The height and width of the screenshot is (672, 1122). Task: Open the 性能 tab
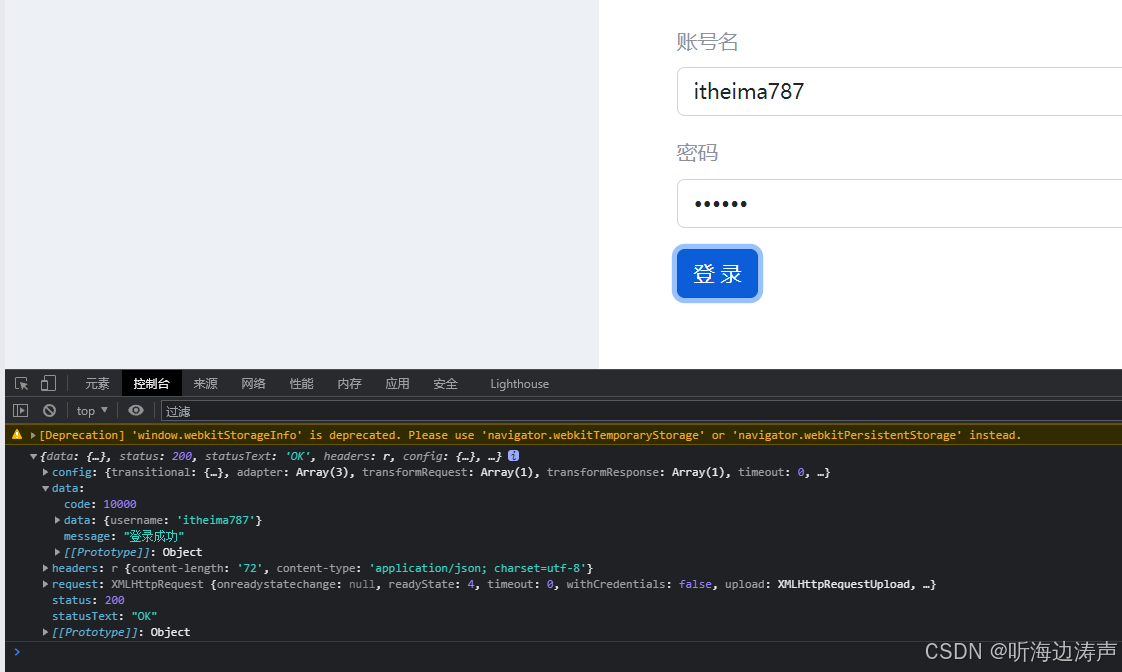(x=301, y=384)
